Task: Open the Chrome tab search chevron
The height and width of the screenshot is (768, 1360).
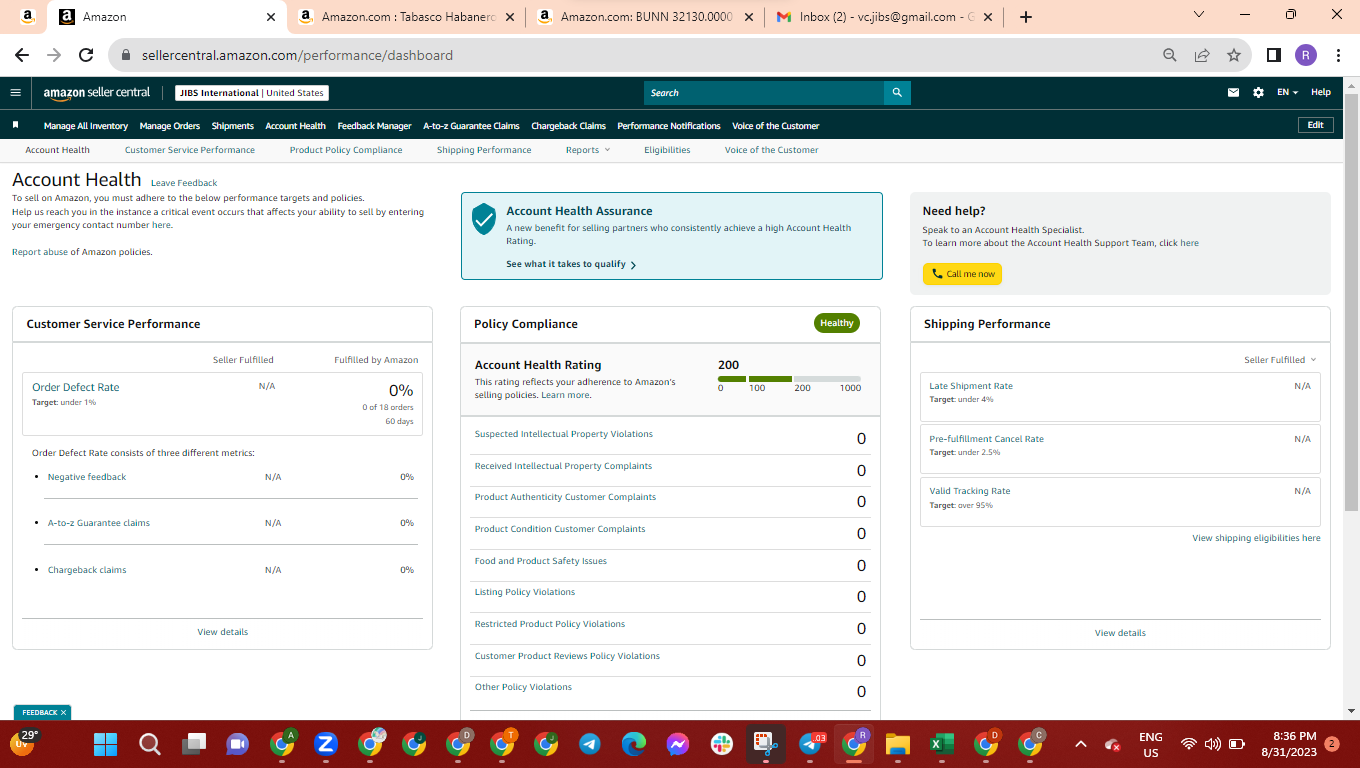Action: (1200, 15)
